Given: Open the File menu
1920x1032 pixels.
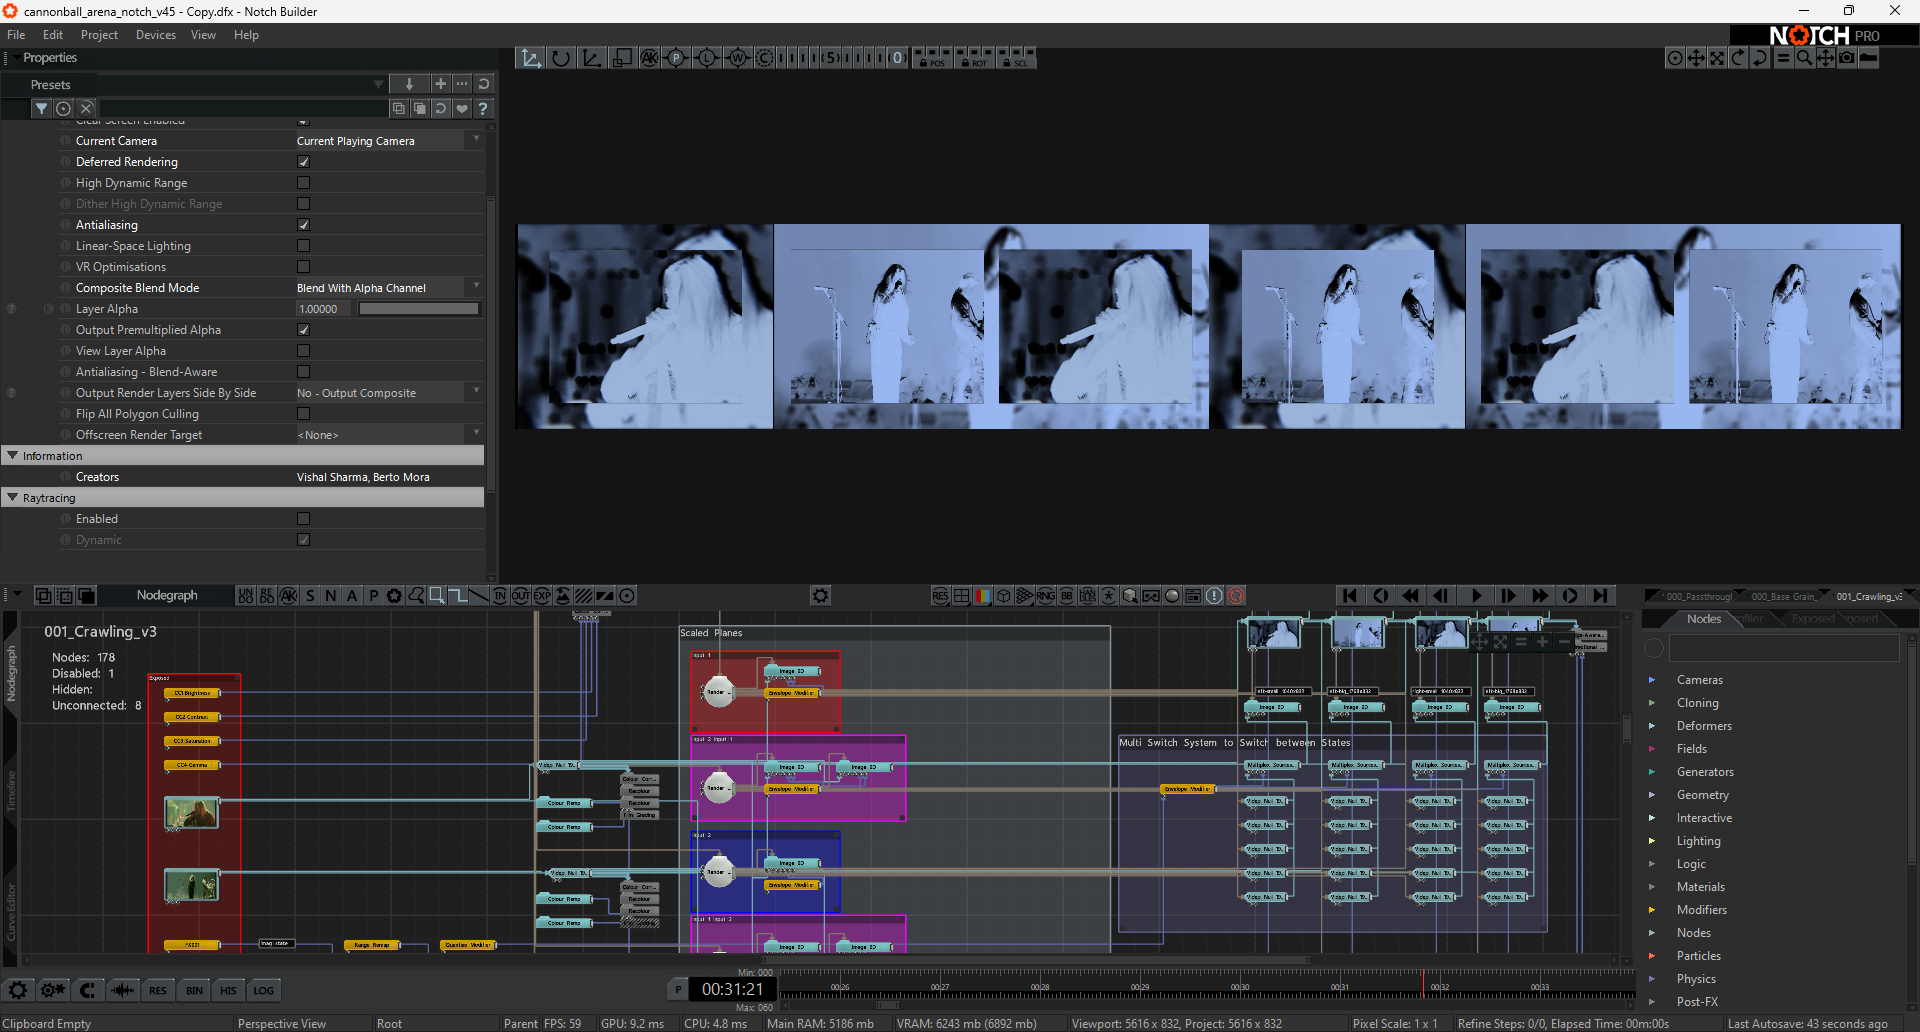Looking at the screenshot, I should [x=16, y=35].
